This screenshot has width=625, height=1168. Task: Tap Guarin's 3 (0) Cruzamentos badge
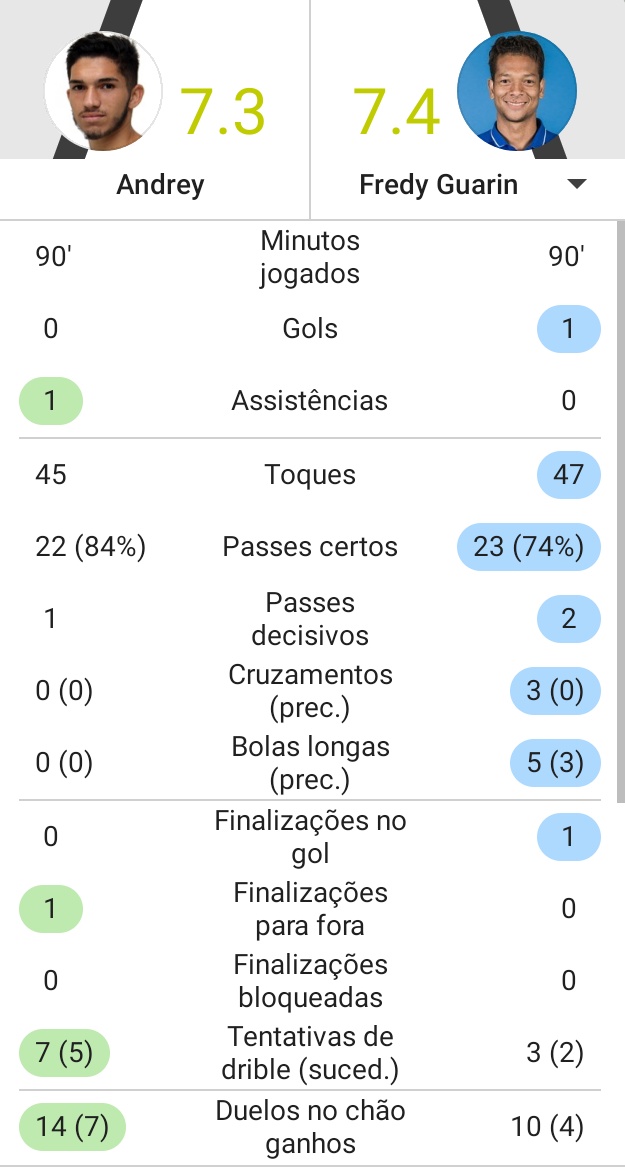554,692
